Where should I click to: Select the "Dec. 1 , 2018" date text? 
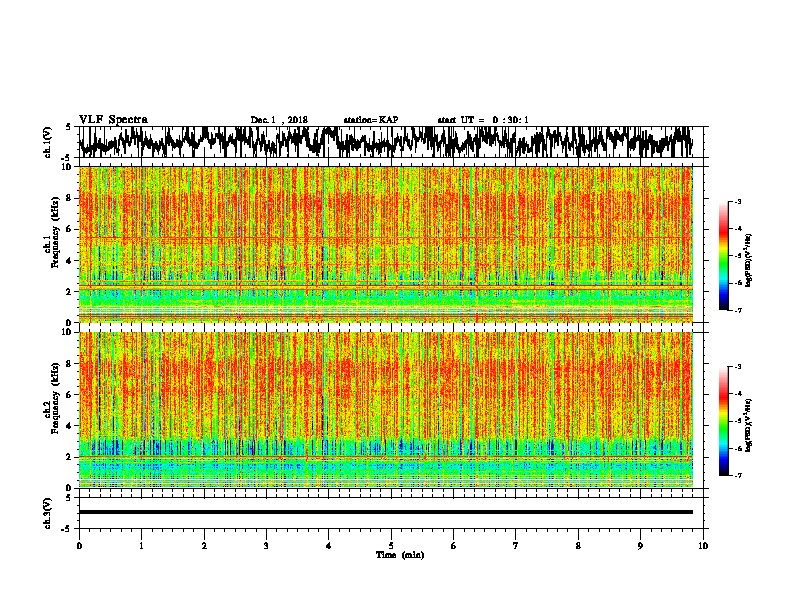click(x=279, y=120)
